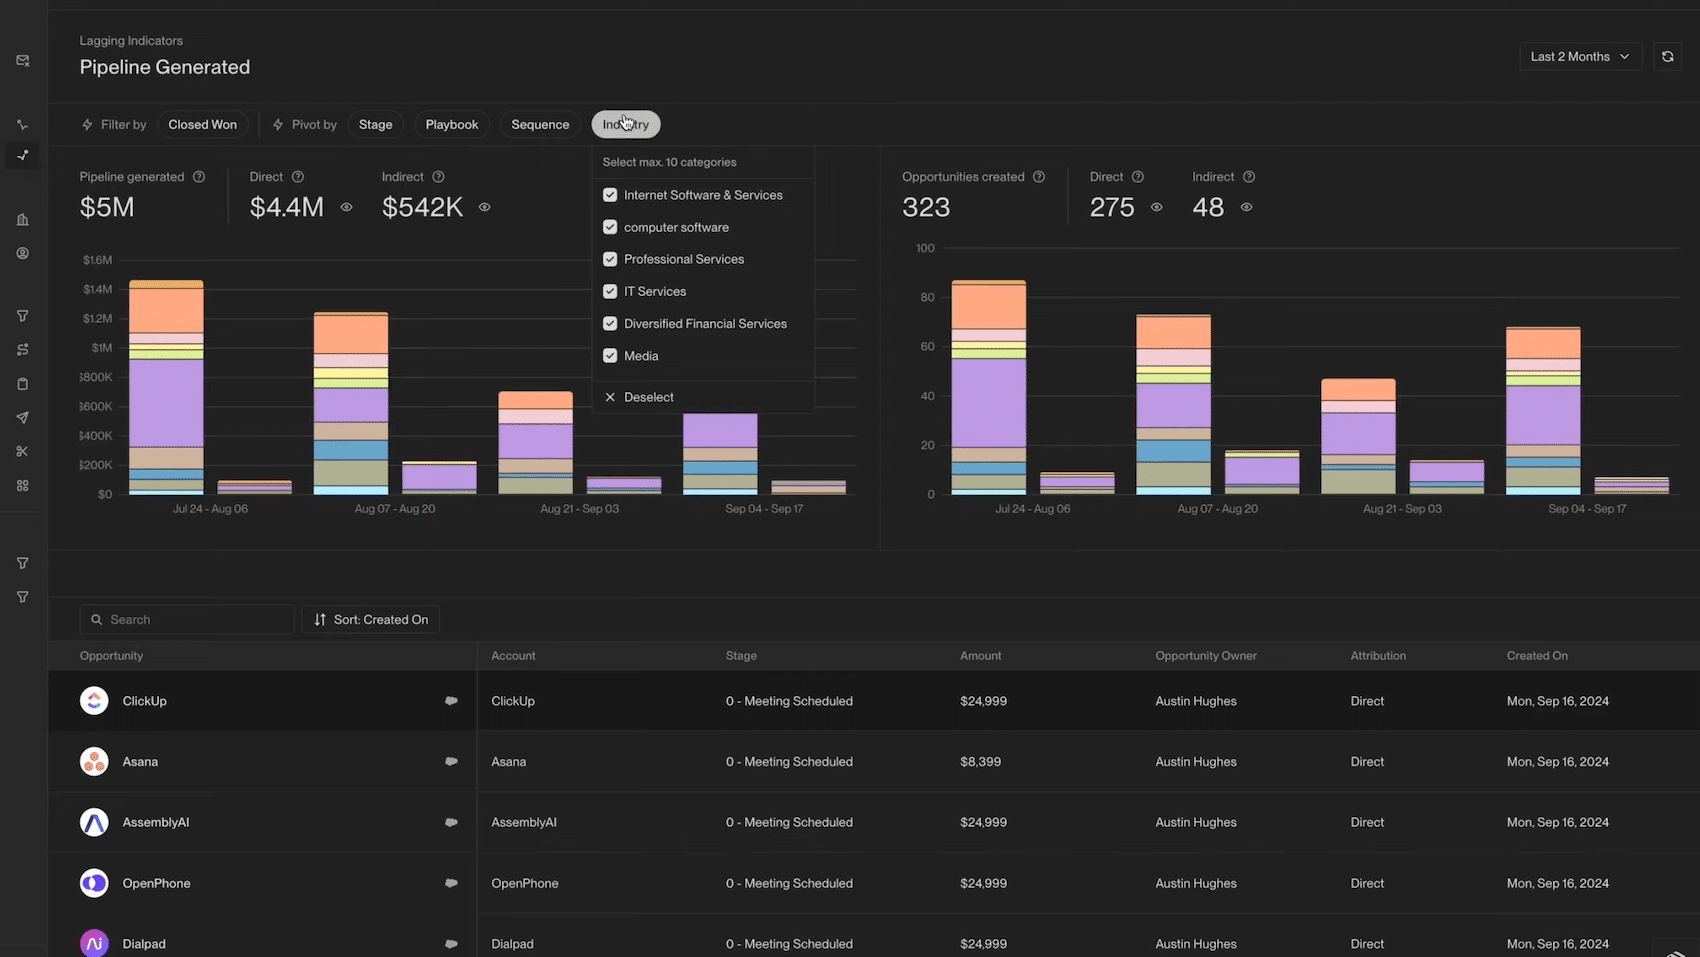Click the Amount column header
This screenshot has width=1700, height=957.
[980, 656]
